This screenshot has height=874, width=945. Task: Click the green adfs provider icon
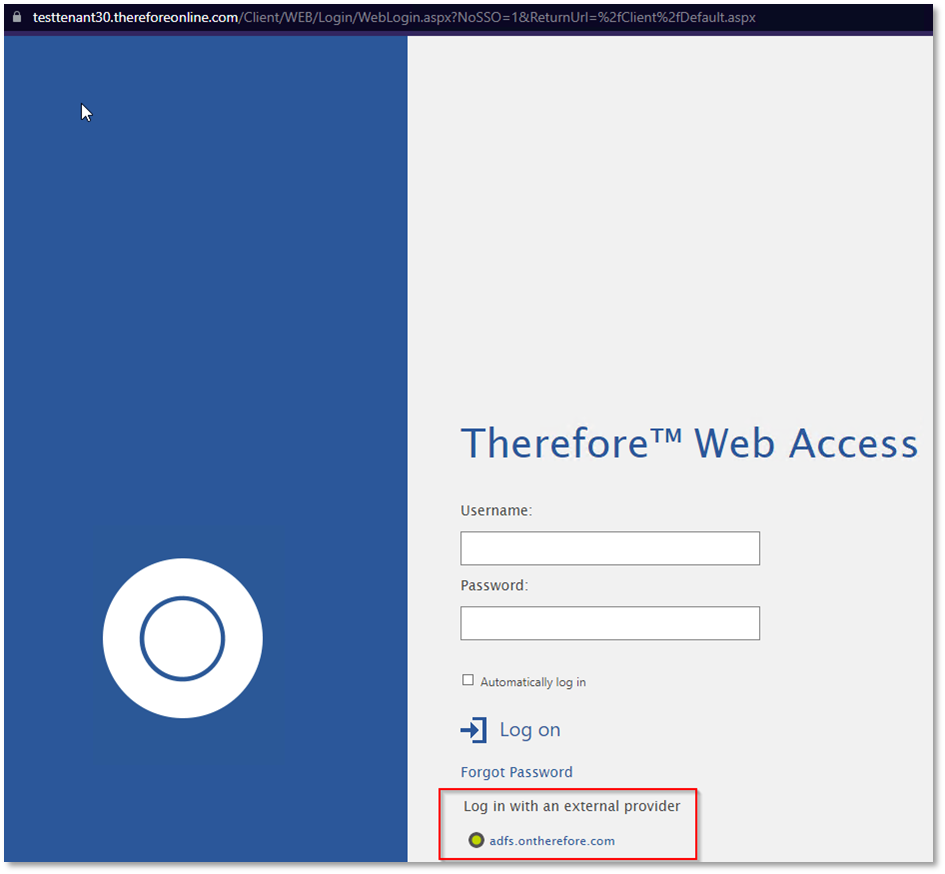click(476, 840)
